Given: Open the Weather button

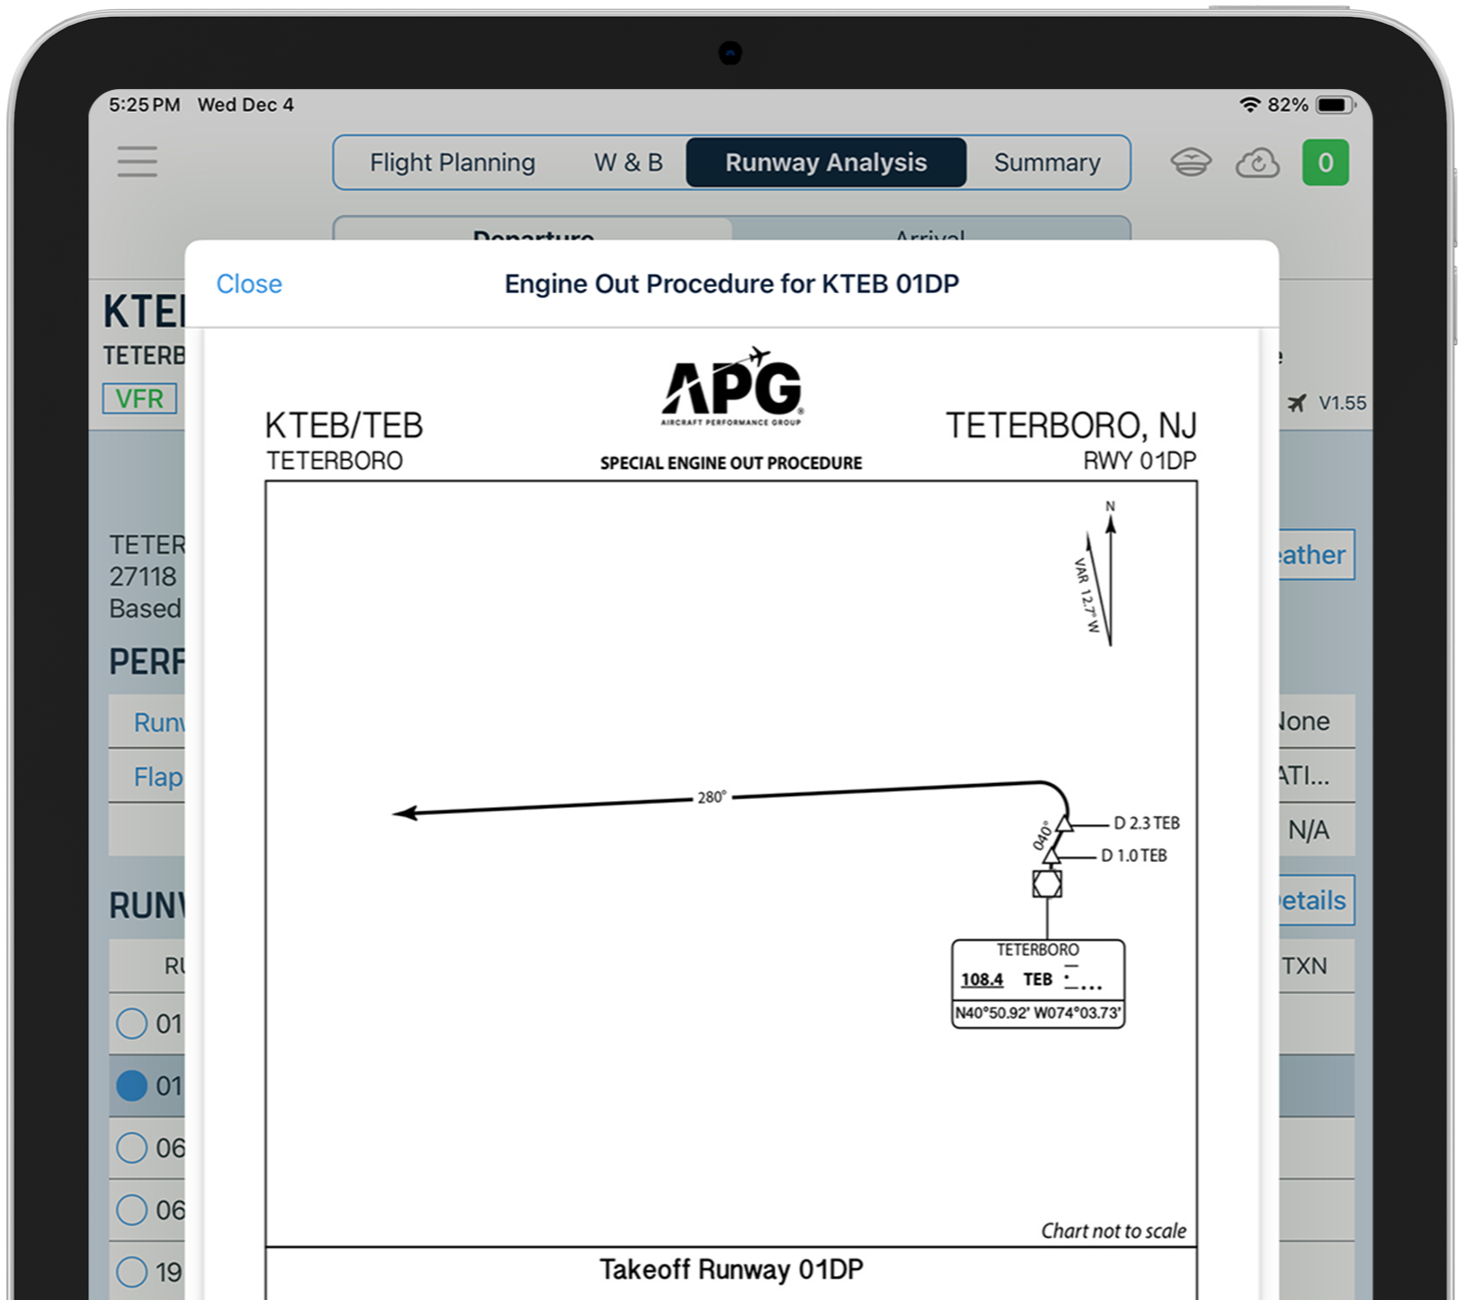Looking at the screenshot, I should (1315, 555).
